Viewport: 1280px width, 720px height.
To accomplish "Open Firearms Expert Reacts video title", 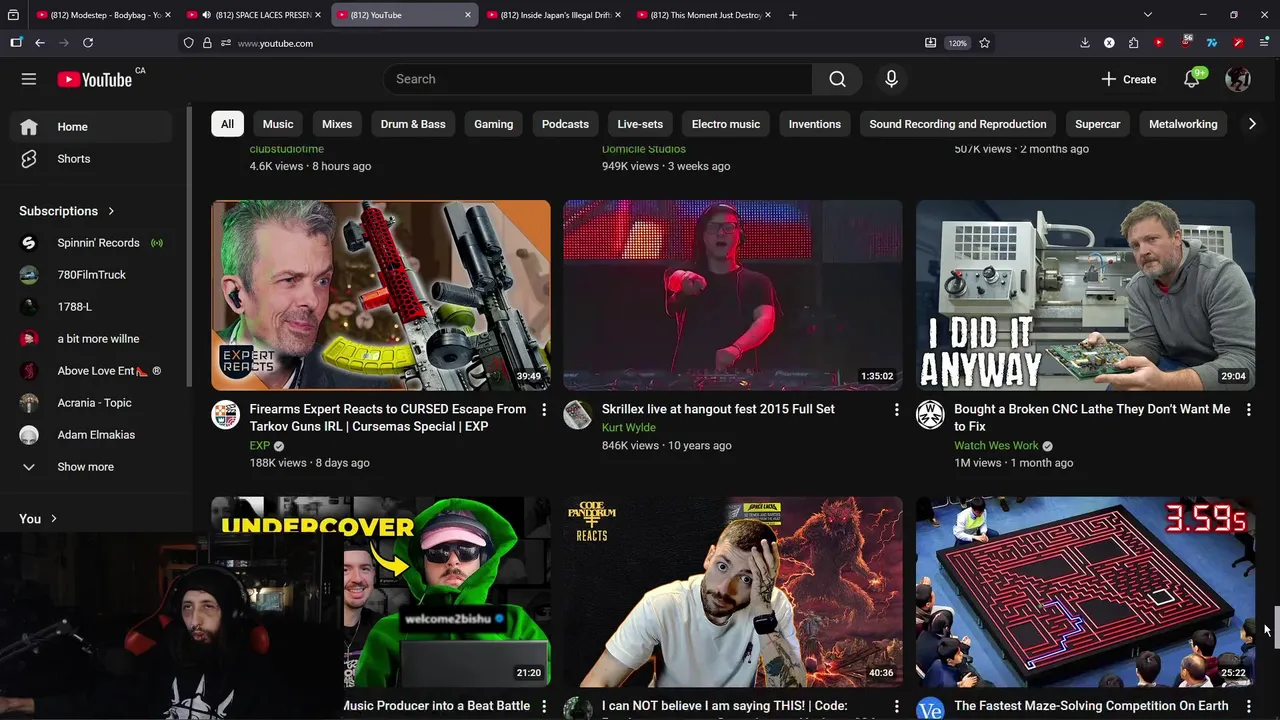I will click(387, 418).
